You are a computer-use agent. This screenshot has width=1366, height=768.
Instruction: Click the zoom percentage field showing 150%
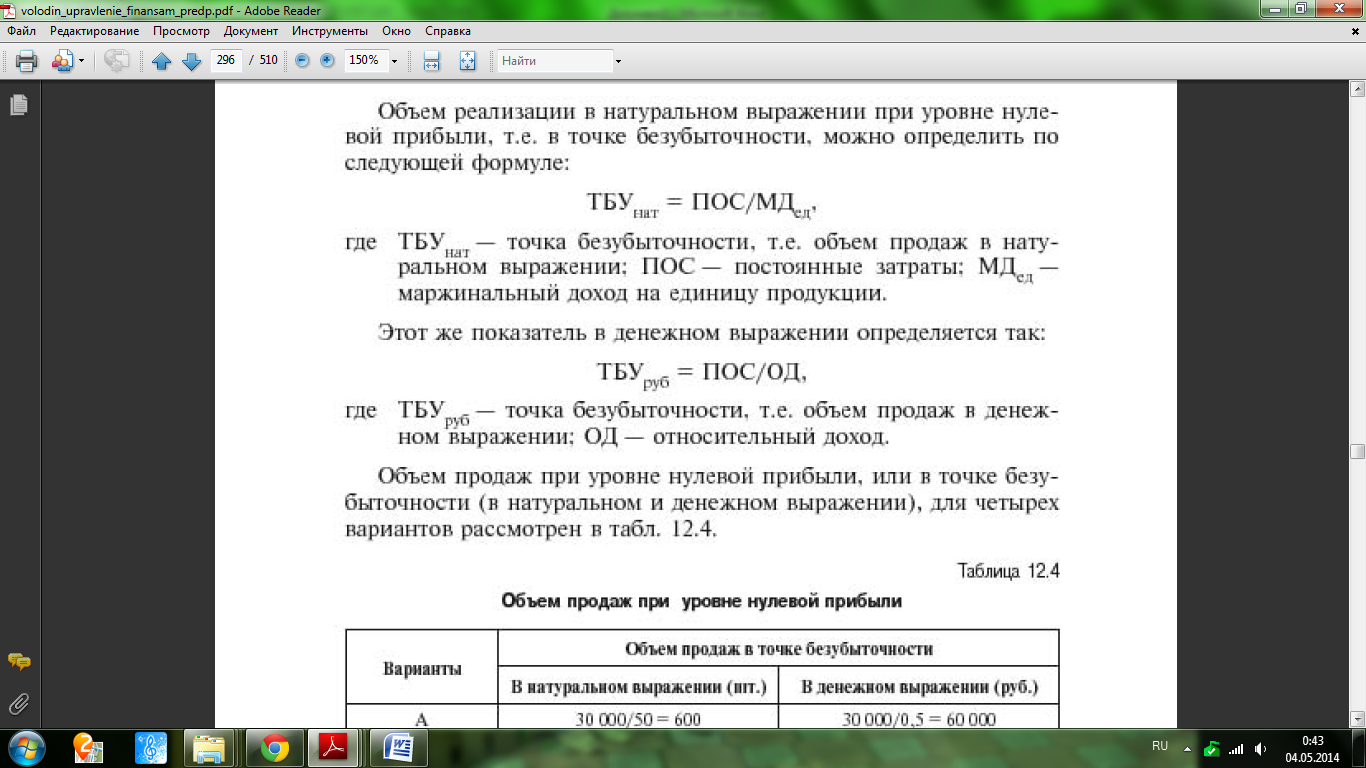(365, 60)
